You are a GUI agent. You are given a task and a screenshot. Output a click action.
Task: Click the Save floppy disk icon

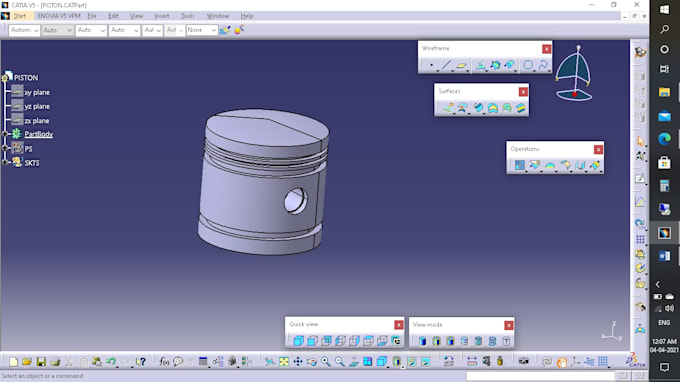[41, 362]
